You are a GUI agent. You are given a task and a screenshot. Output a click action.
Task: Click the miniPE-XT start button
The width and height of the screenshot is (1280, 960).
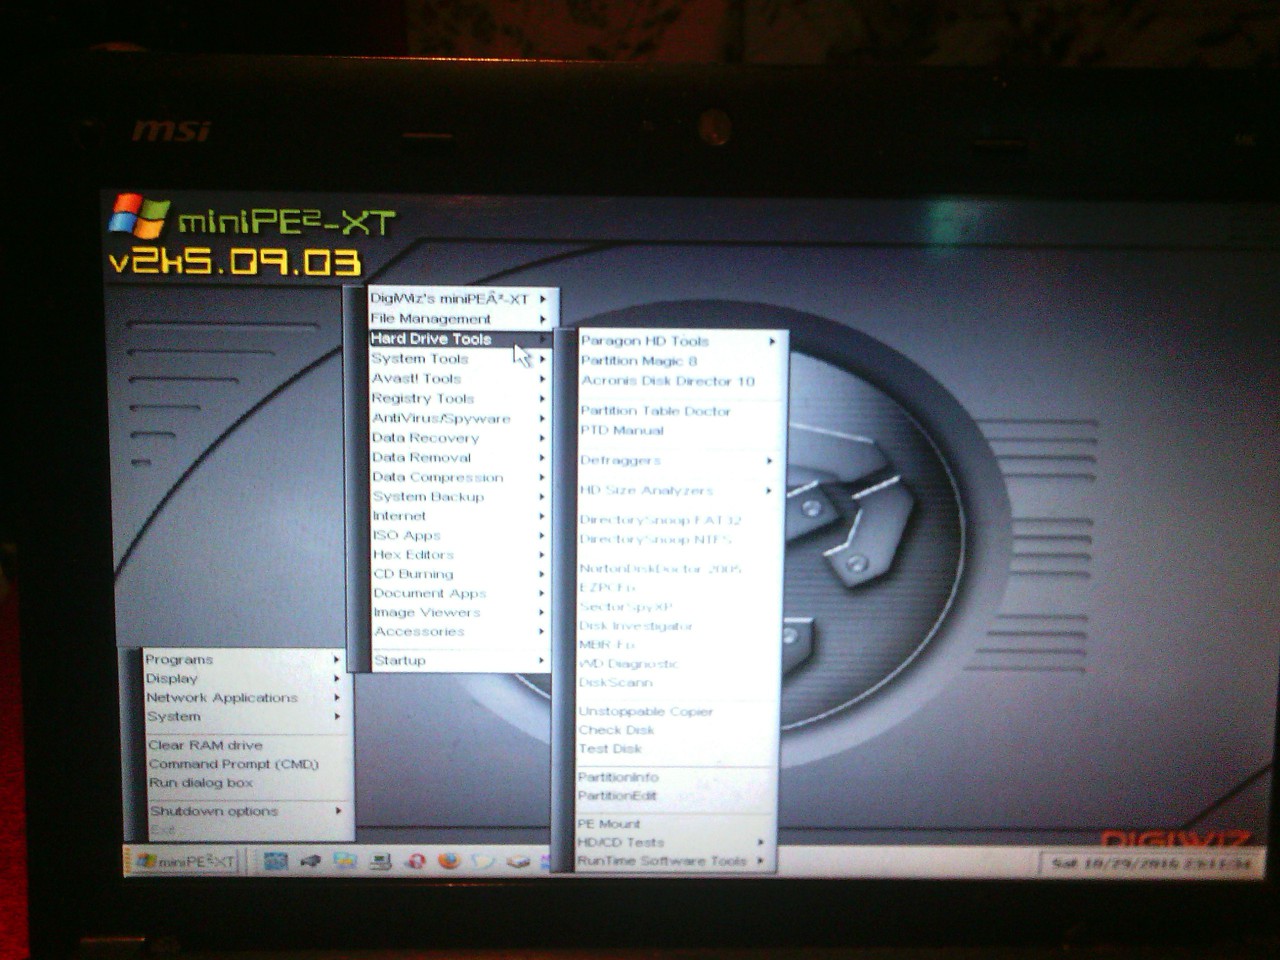click(x=185, y=860)
